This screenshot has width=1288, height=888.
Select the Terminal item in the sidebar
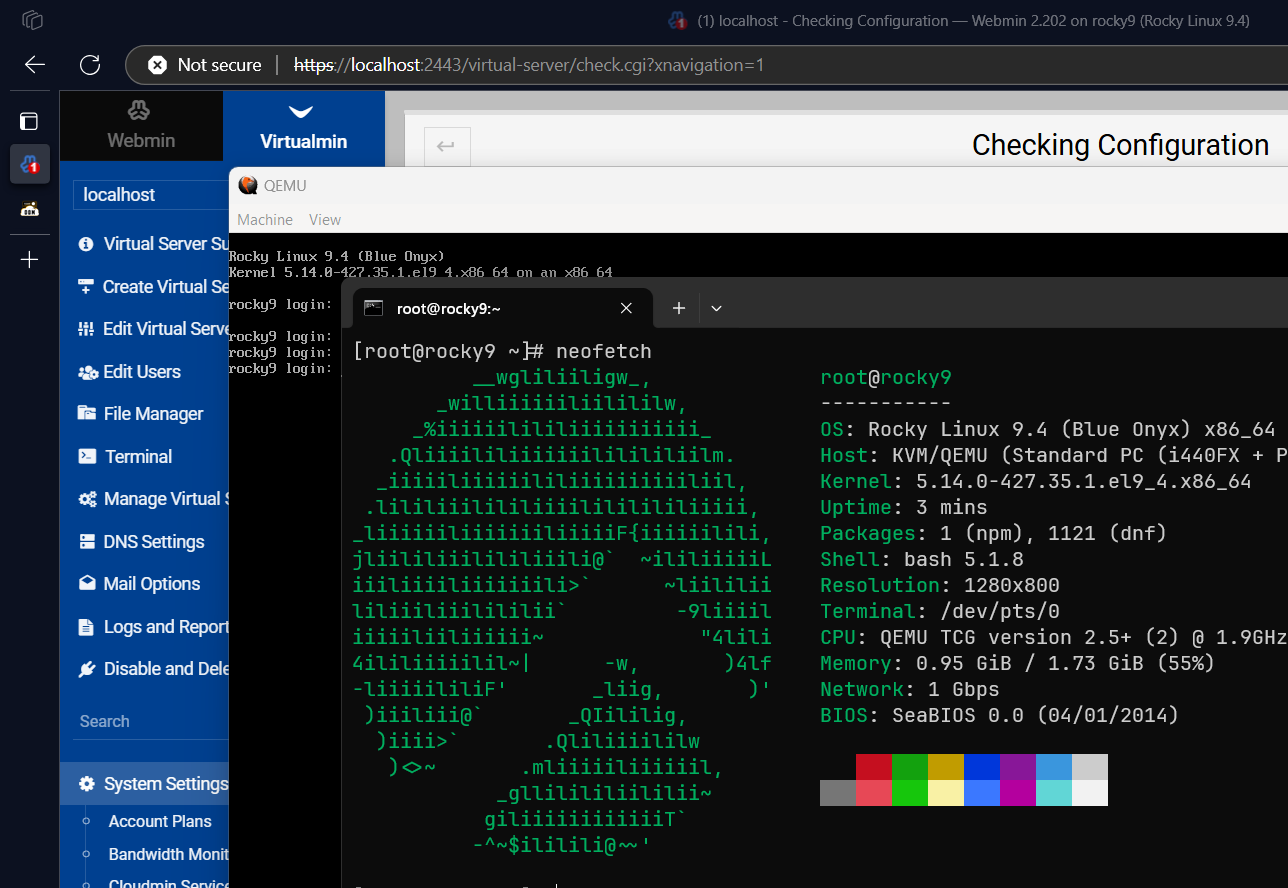point(140,456)
